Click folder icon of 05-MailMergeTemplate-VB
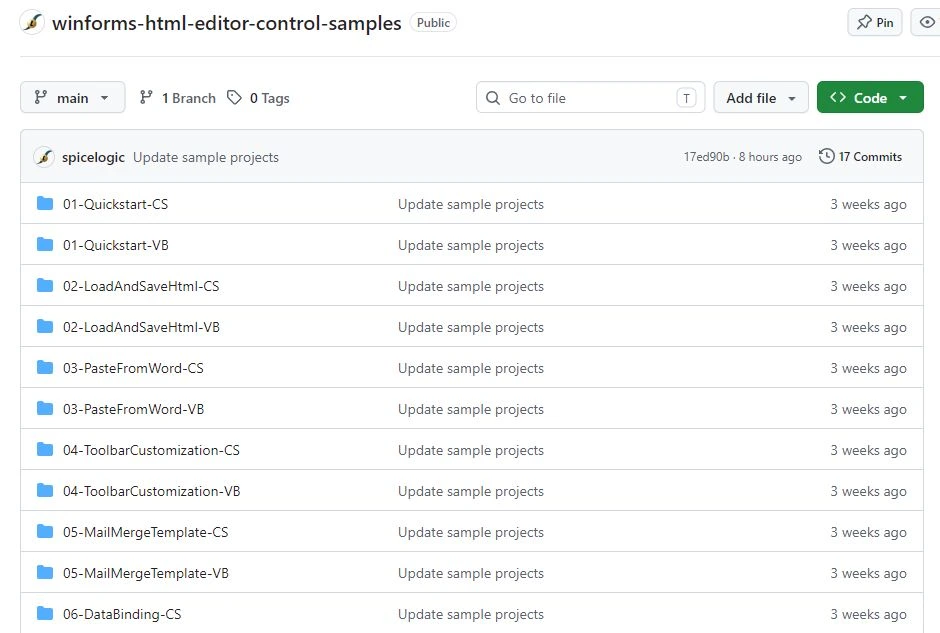The height and width of the screenshot is (633, 940). (x=44, y=572)
